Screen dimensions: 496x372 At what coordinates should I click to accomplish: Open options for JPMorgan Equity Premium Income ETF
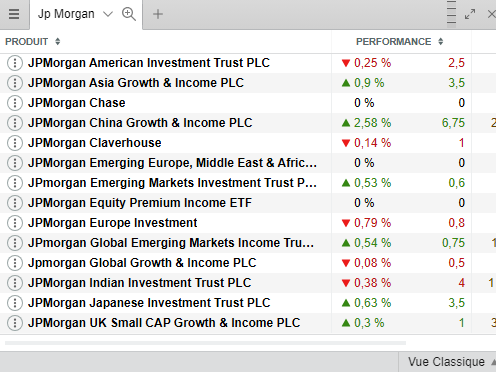(15, 203)
